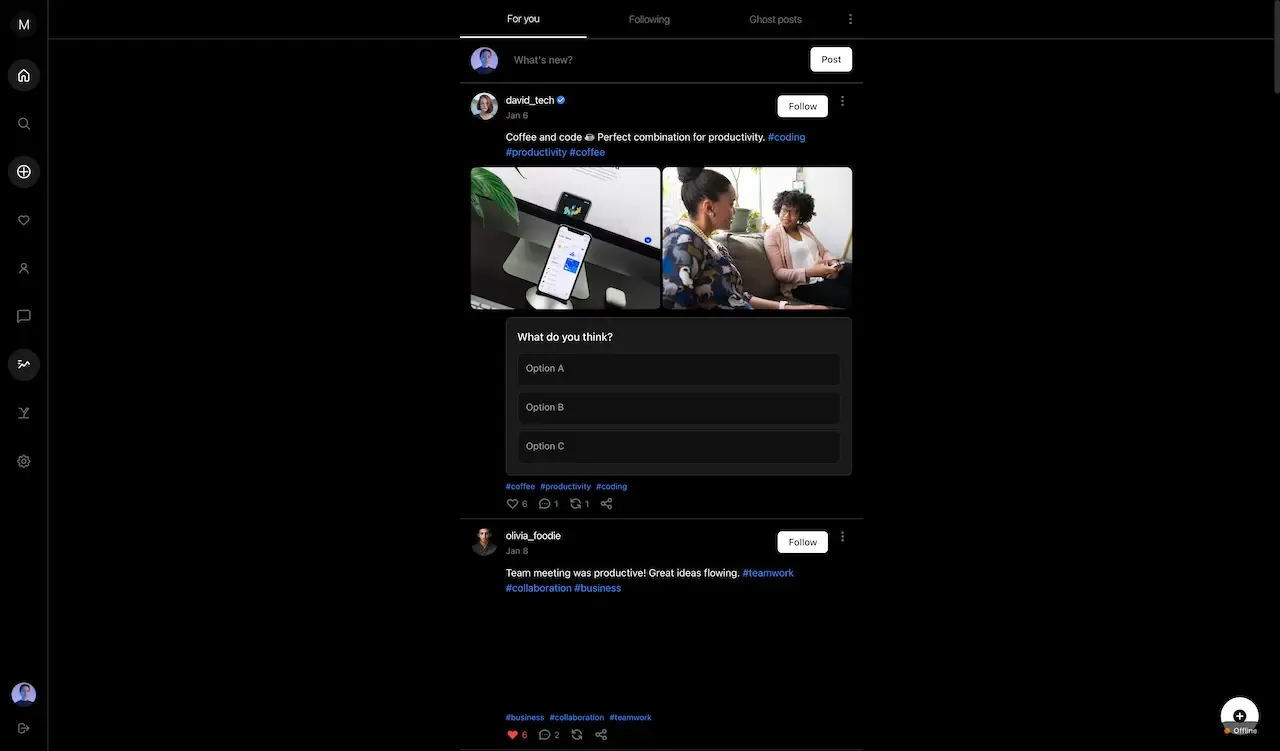The height and width of the screenshot is (751, 1280).
Task: Follow olivia_foodie
Action: coord(803,542)
